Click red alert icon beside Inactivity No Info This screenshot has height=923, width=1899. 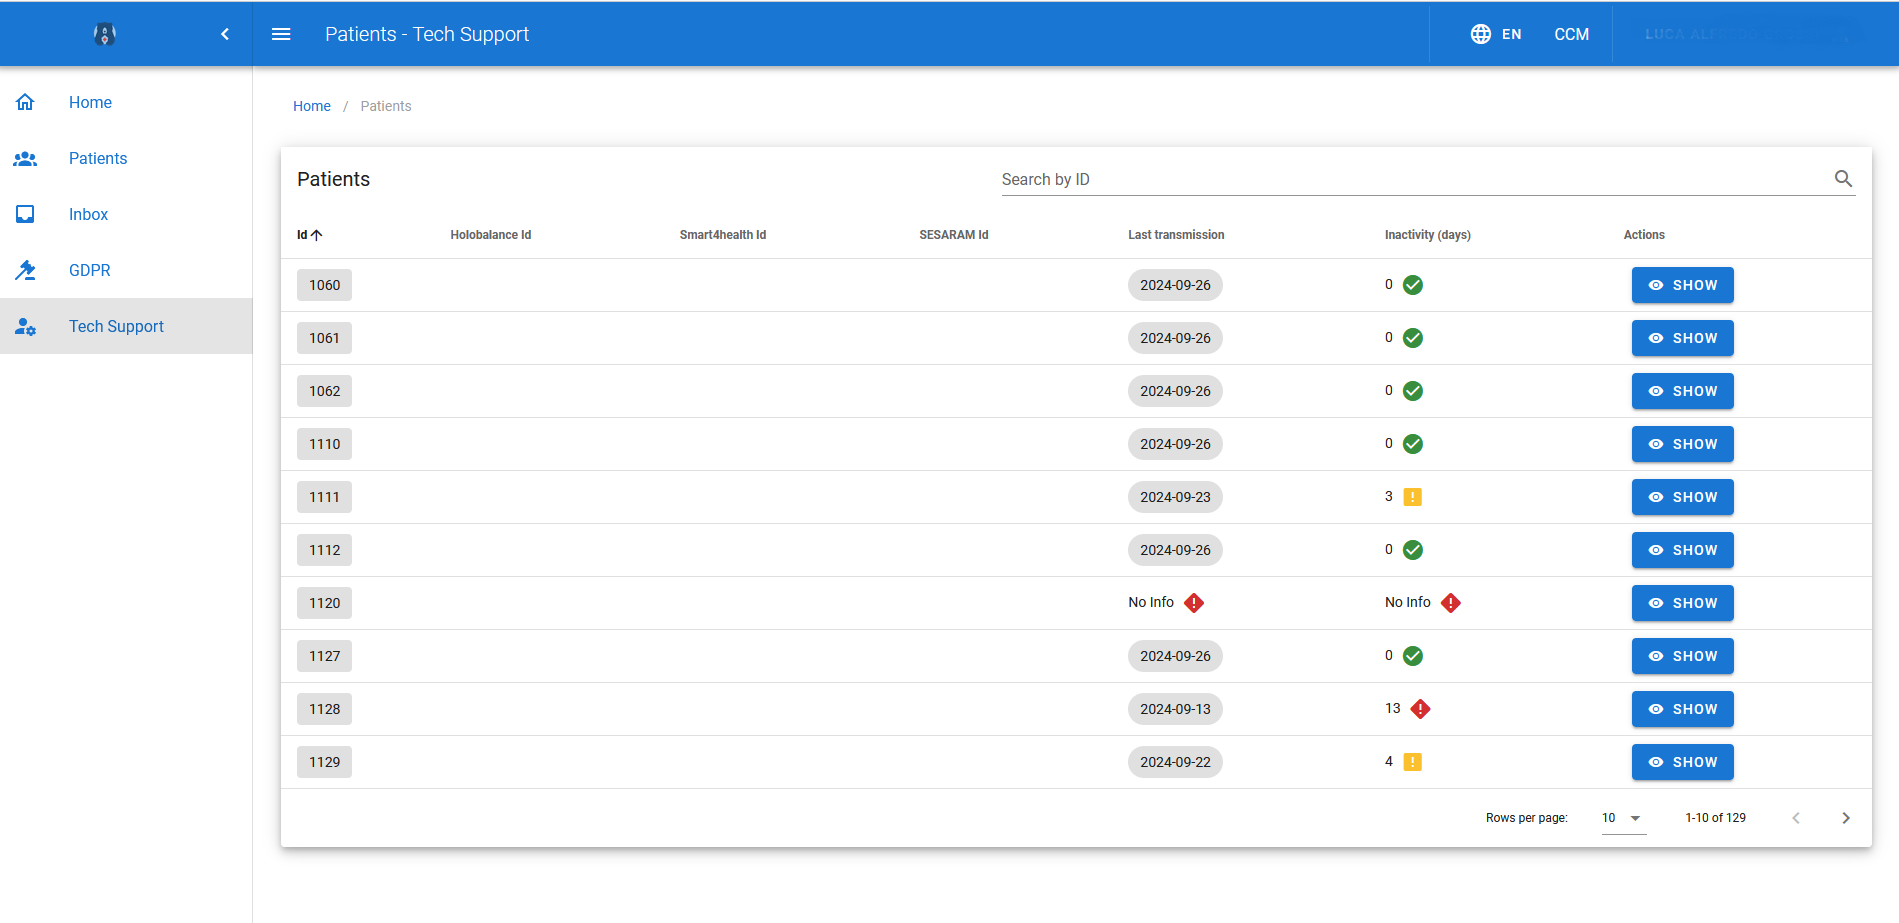tap(1450, 603)
